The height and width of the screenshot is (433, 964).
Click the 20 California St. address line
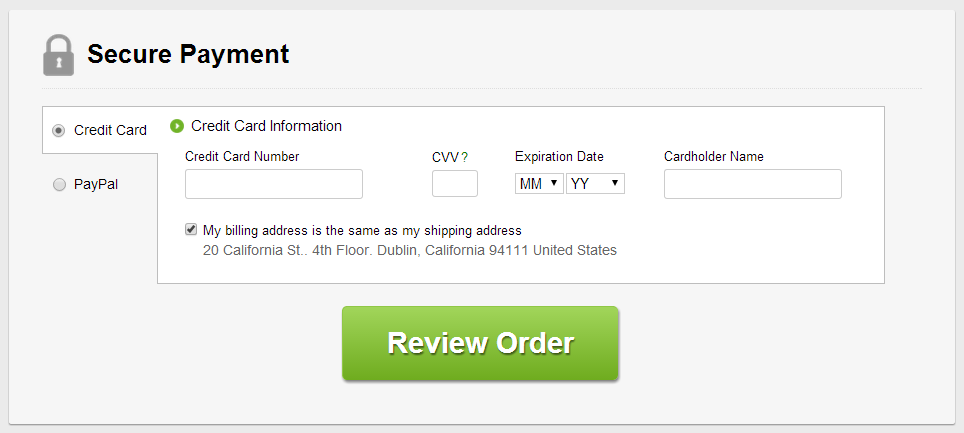409,250
